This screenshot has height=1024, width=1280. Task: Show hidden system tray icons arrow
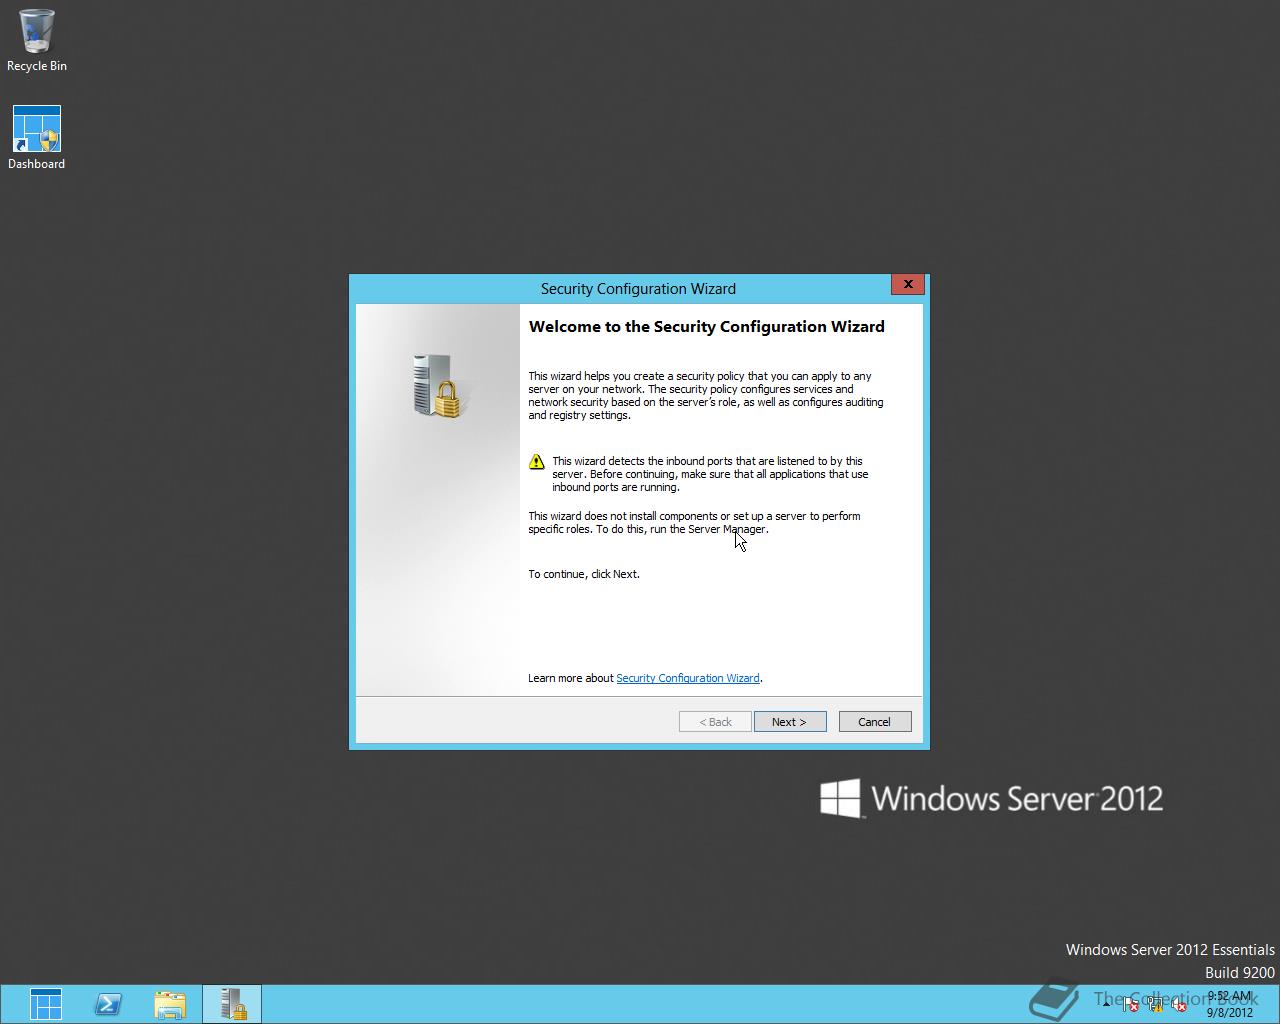(1106, 1004)
